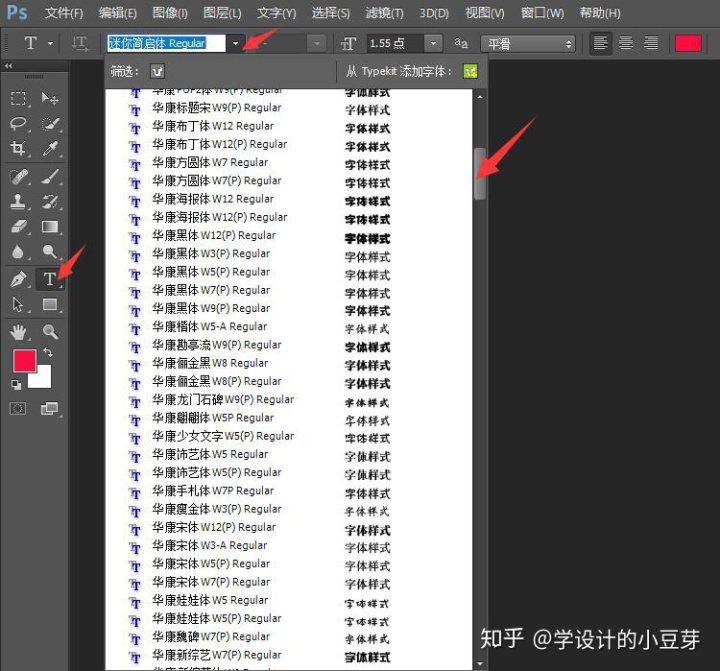
Task: Open the 文件(F) menu
Action: click(64, 13)
